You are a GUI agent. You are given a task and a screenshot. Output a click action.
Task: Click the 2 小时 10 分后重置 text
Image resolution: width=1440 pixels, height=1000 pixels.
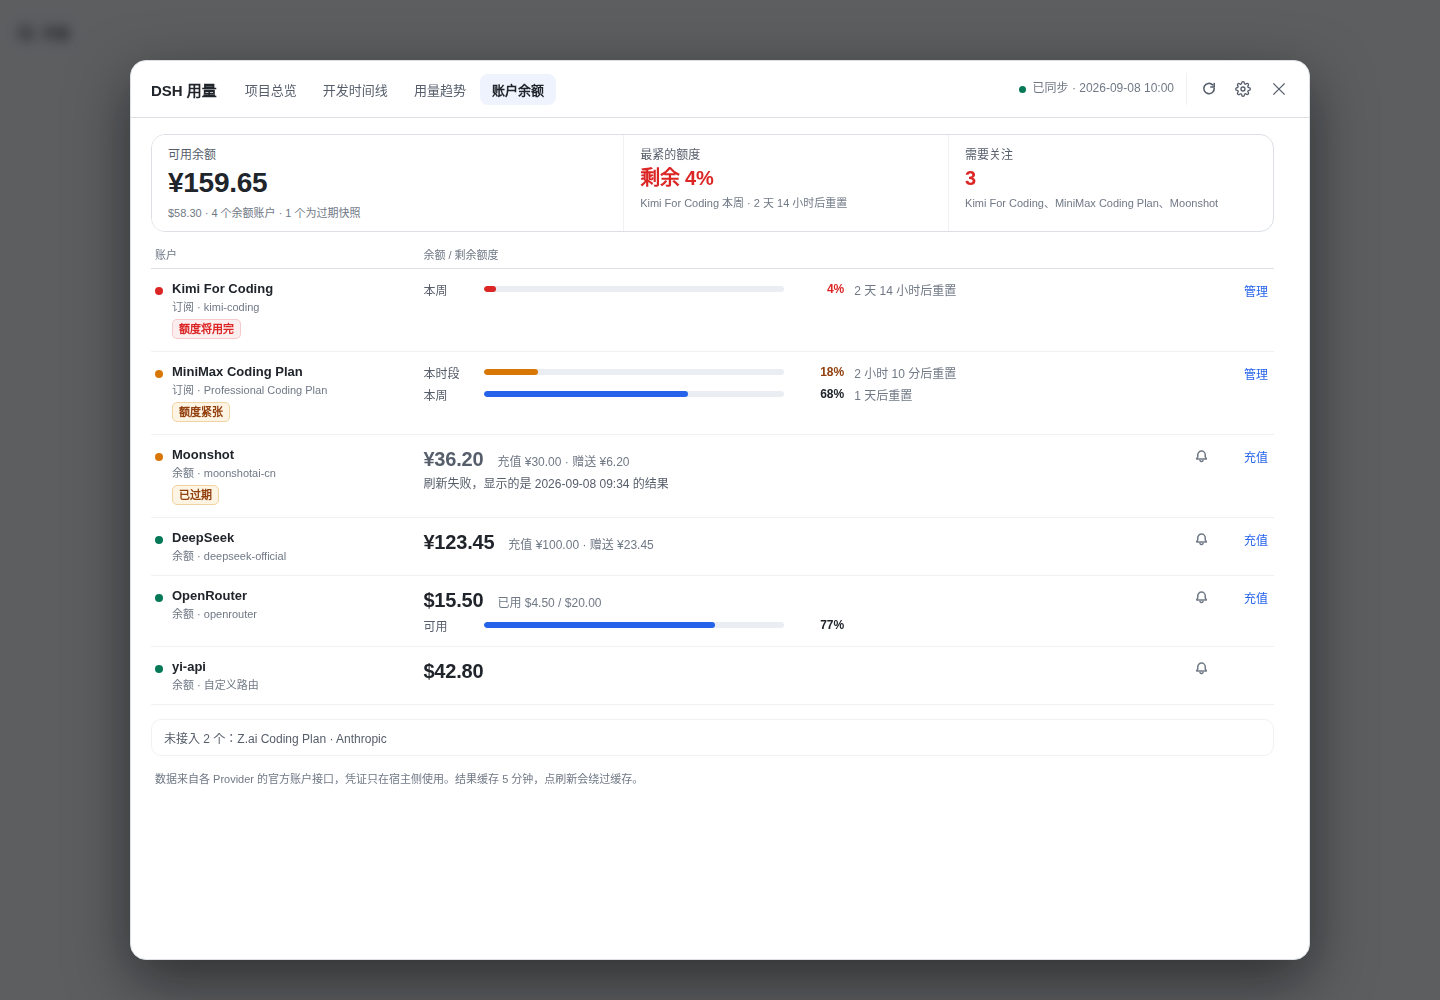pyautogui.click(x=905, y=374)
